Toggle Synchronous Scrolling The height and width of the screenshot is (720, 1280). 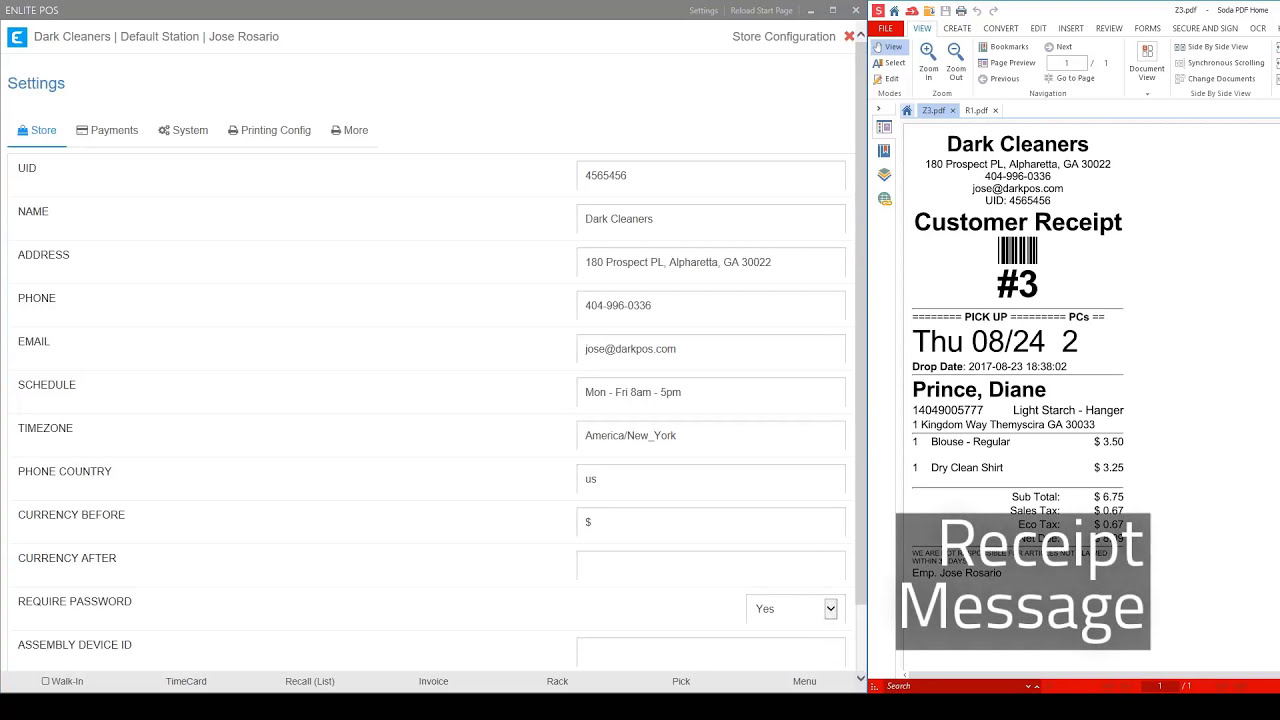(1219, 63)
